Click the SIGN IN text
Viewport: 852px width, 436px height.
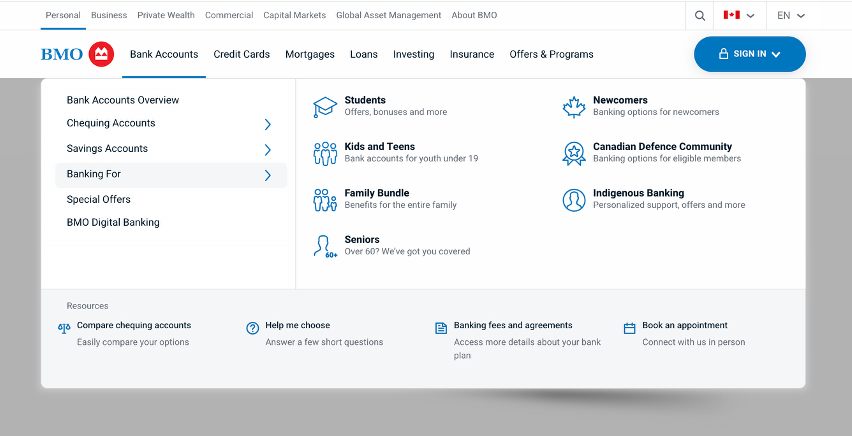pyautogui.click(x=750, y=54)
